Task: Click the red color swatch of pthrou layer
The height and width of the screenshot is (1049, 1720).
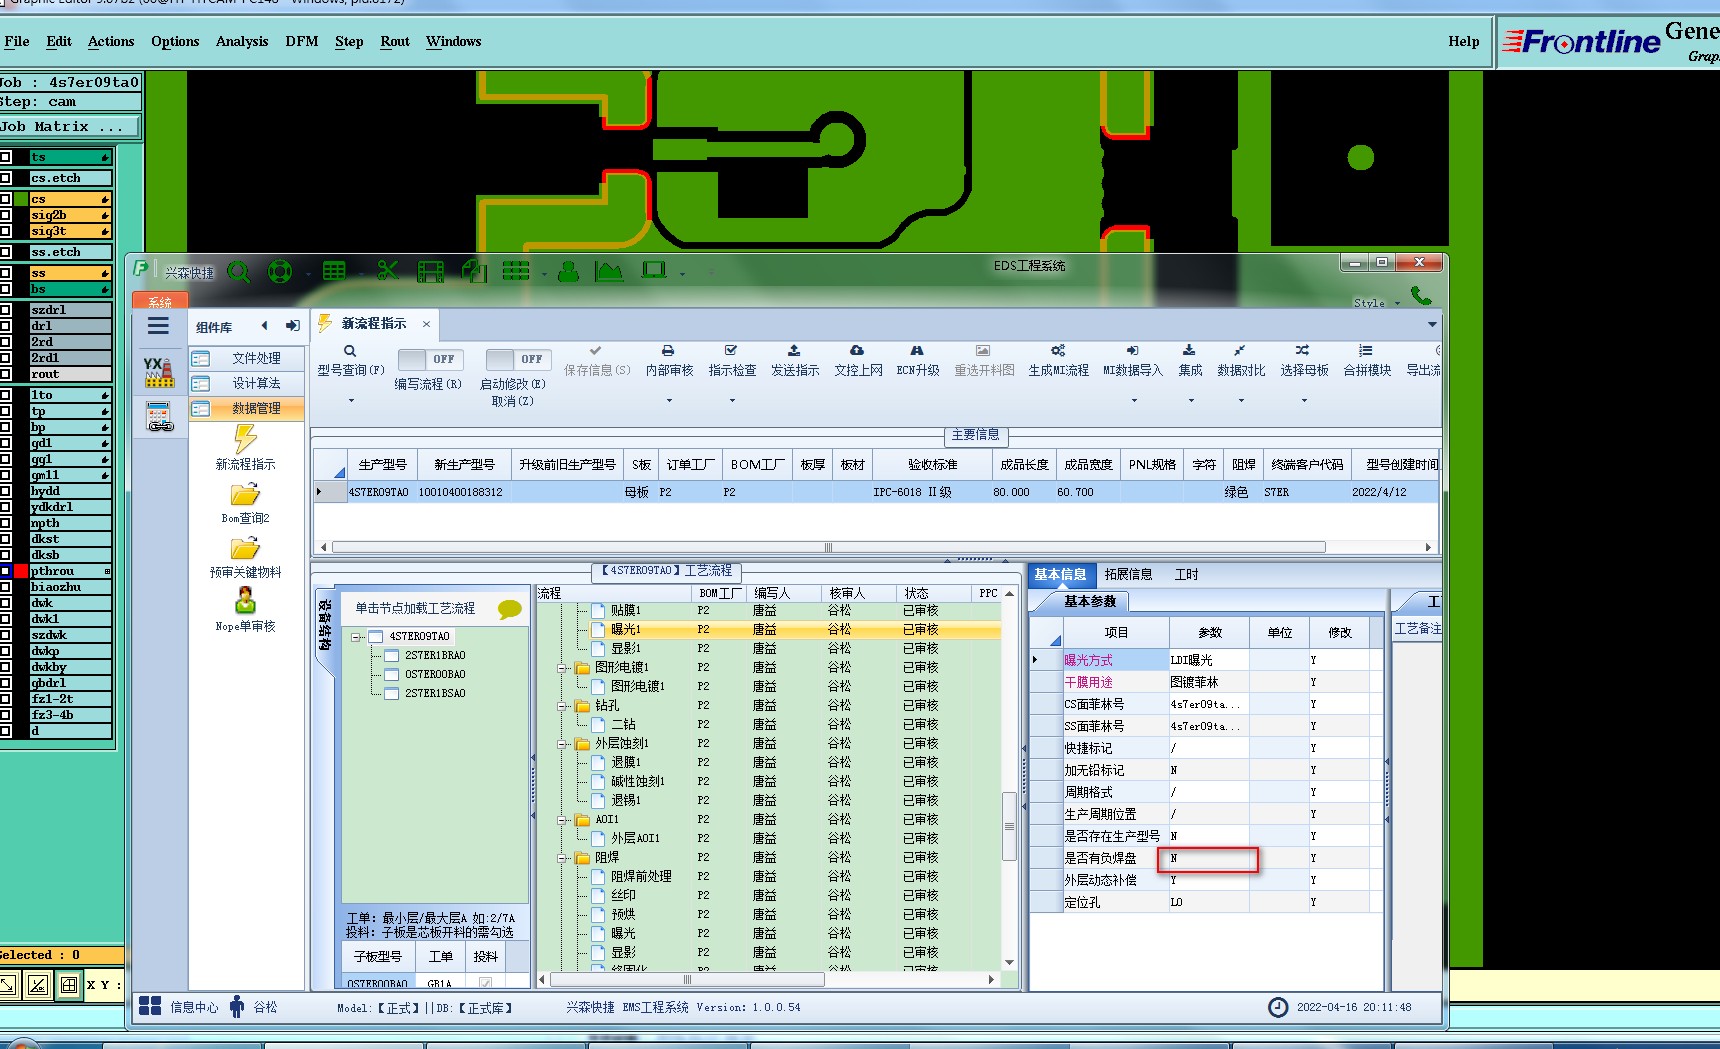Action: [x=21, y=571]
